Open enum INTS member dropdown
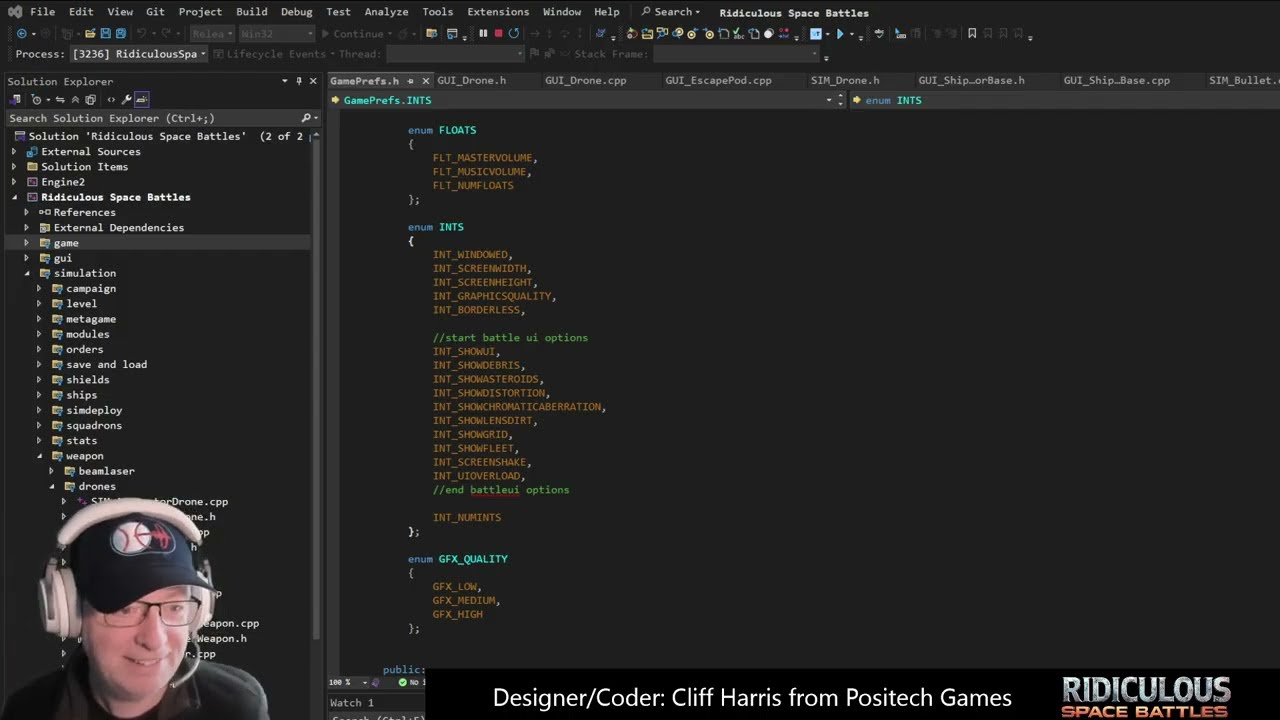Viewport: 1280px width, 720px height. coord(1065,100)
